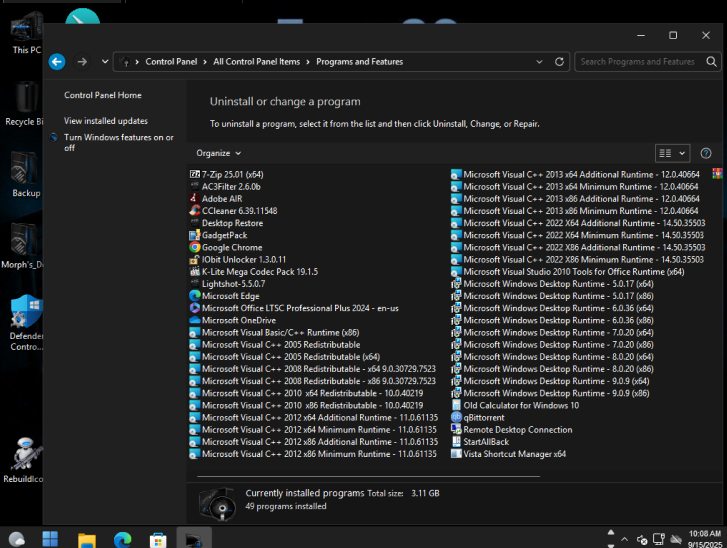The height and width of the screenshot is (548, 727).
Task: Select Windows Desktop Runtime 9.0.9 (x64)
Action: point(550,381)
